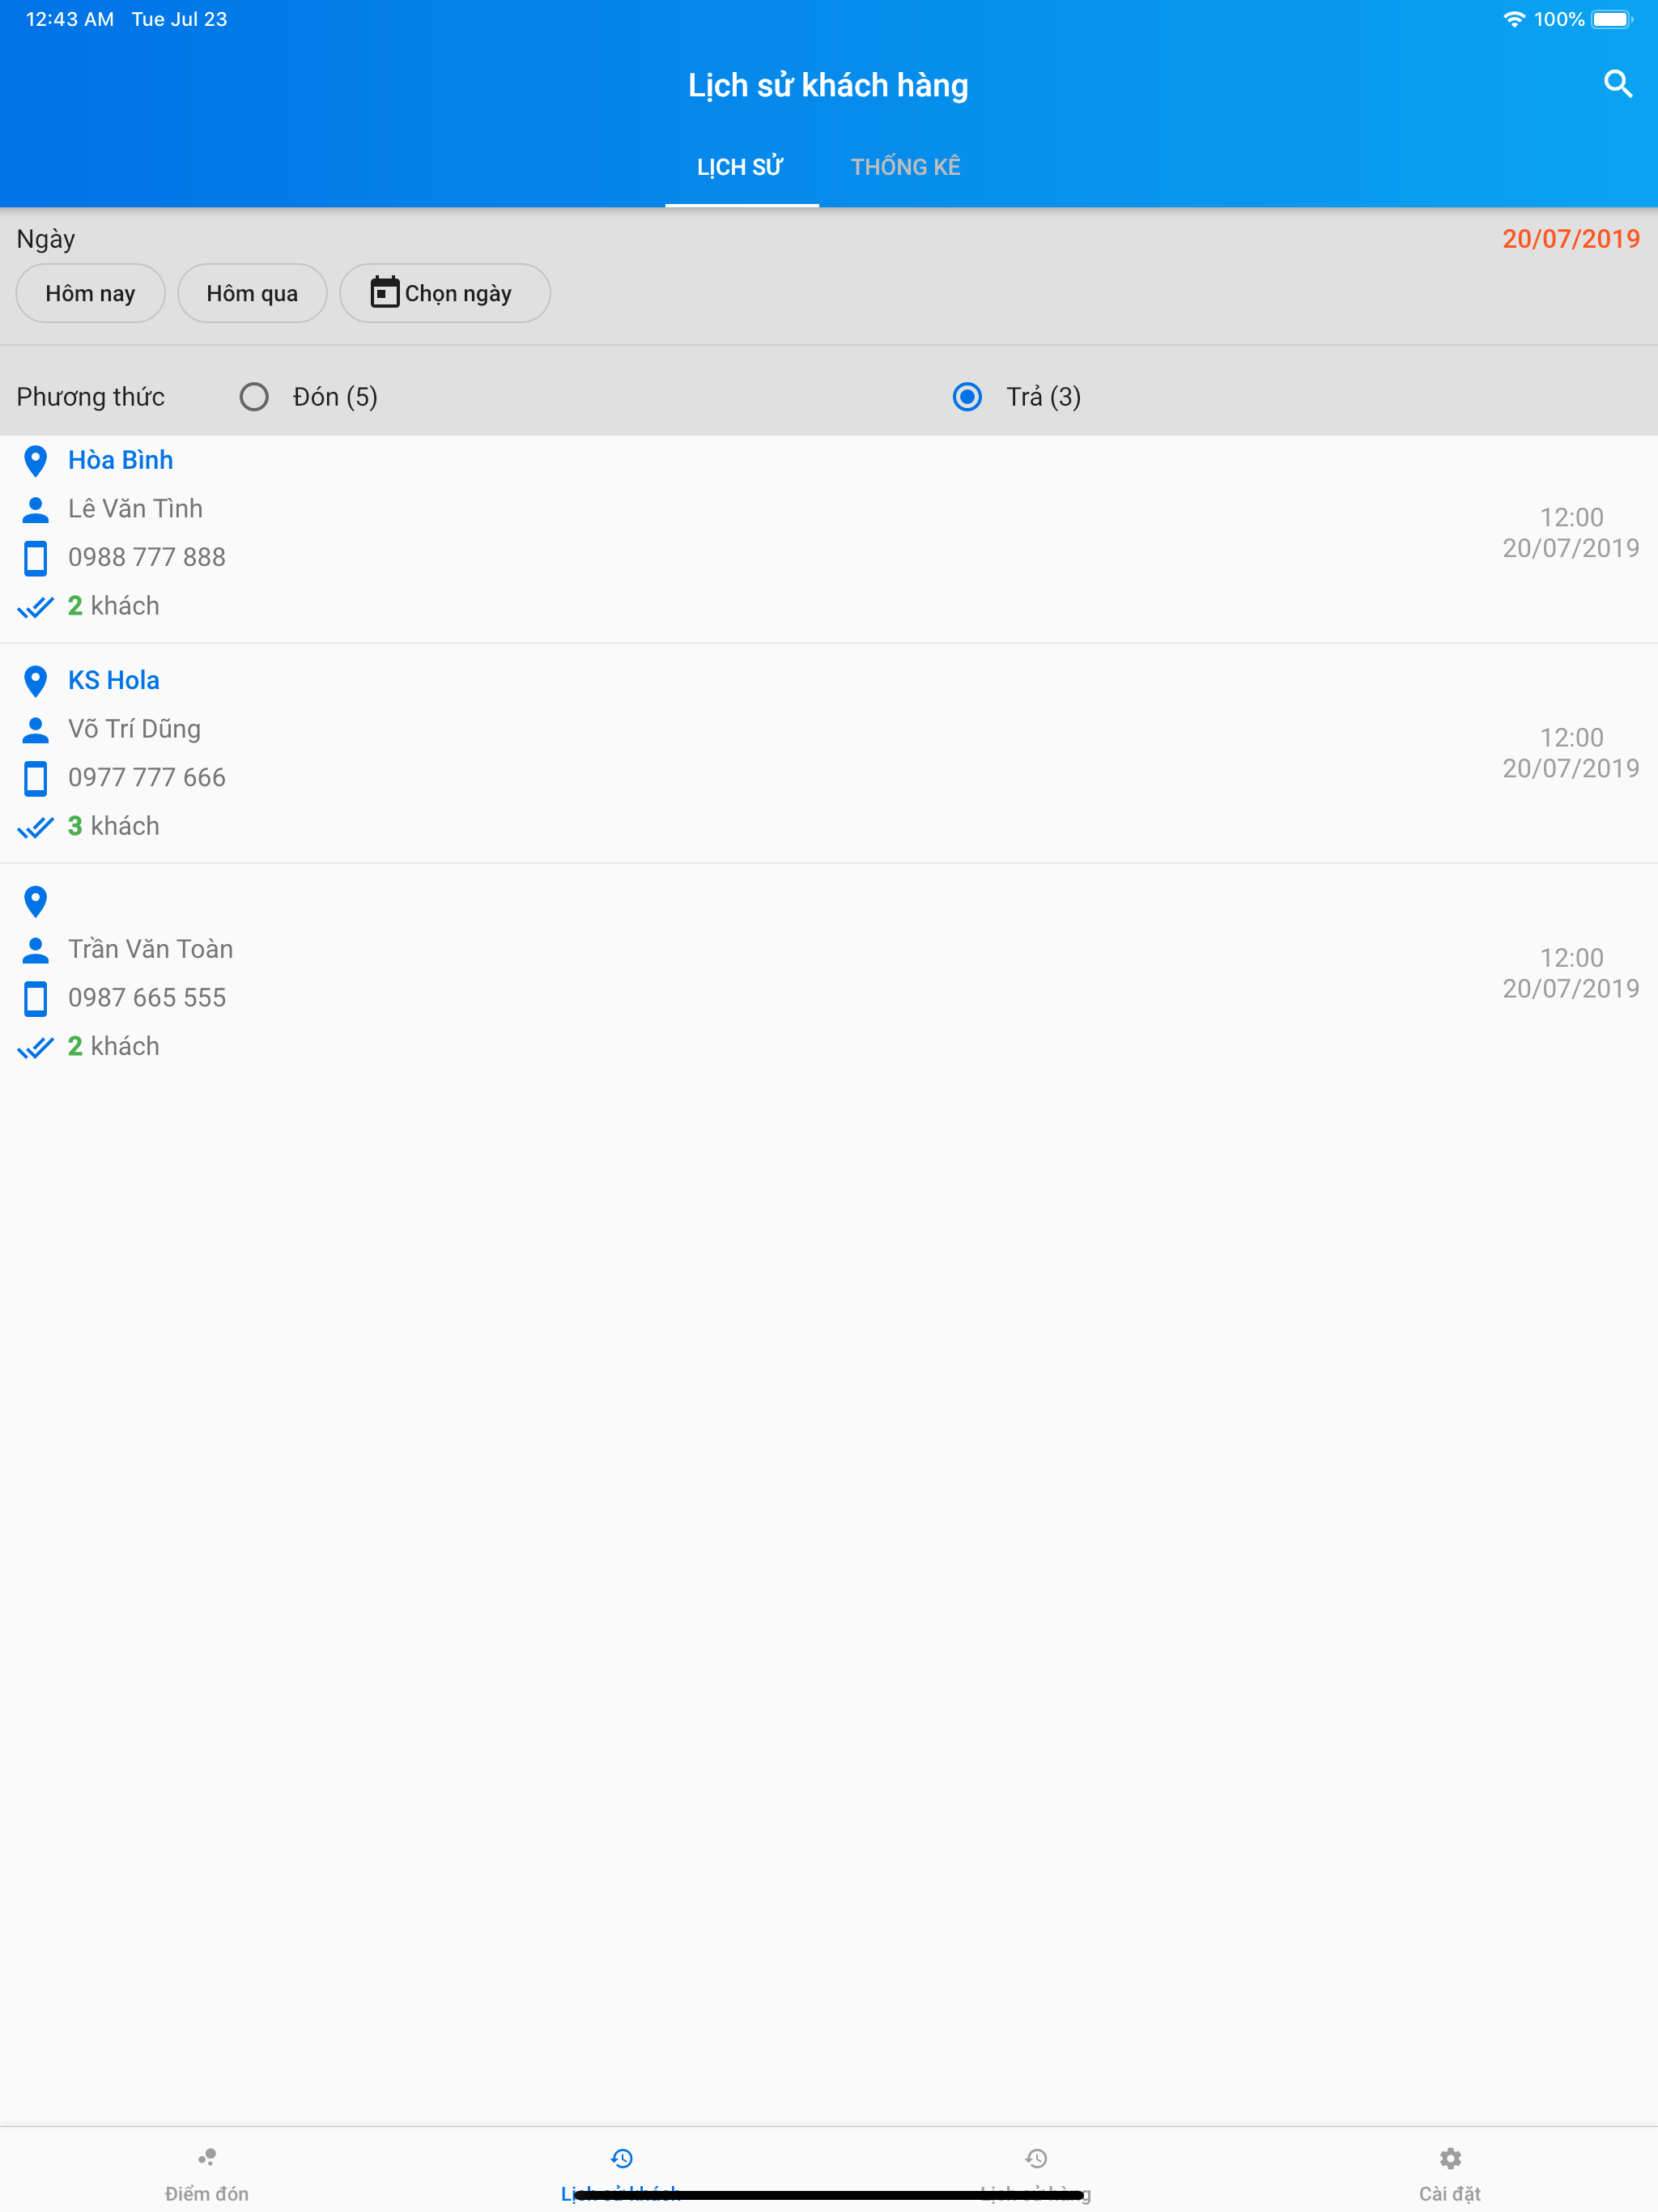Open the KS Hola location link
The width and height of the screenshot is (1658, 2212).
pos(114,680)
